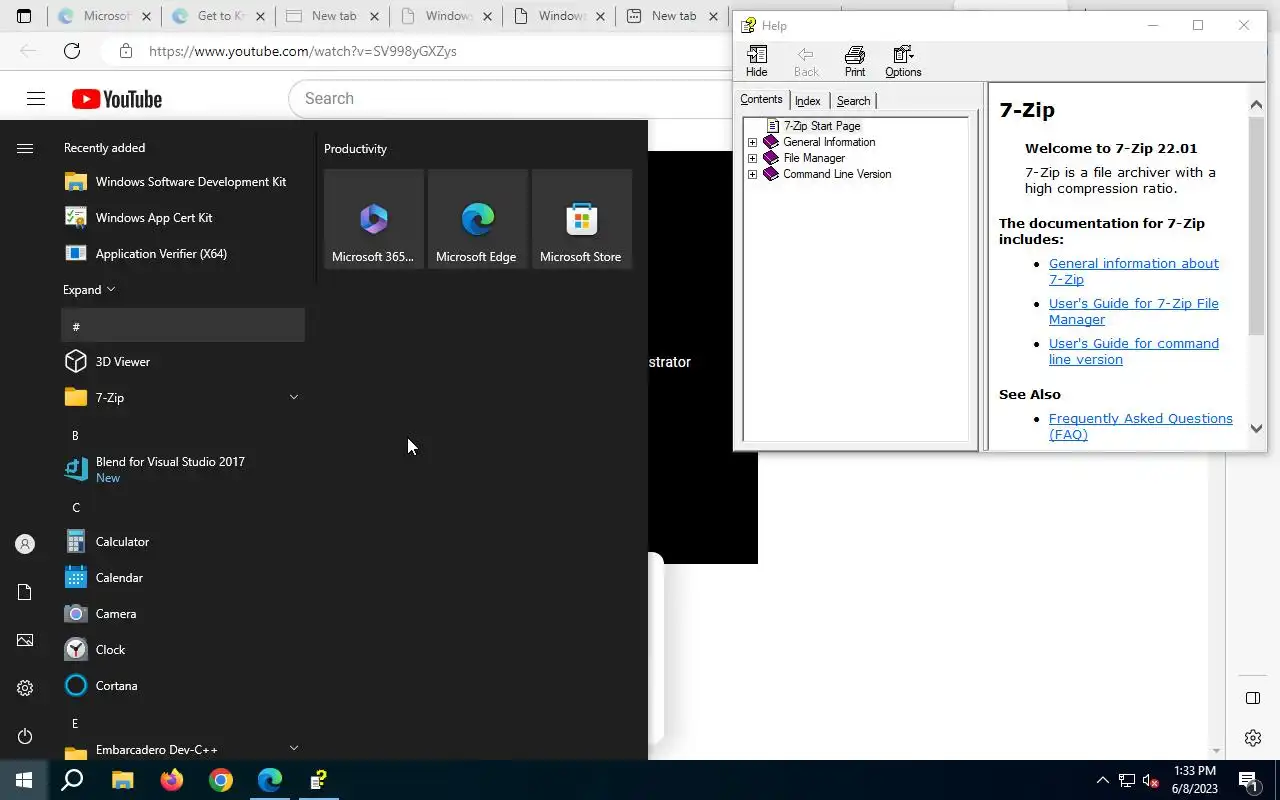
Task: Open General information about 7-Zip link
Action: (x=1133, y=272)
